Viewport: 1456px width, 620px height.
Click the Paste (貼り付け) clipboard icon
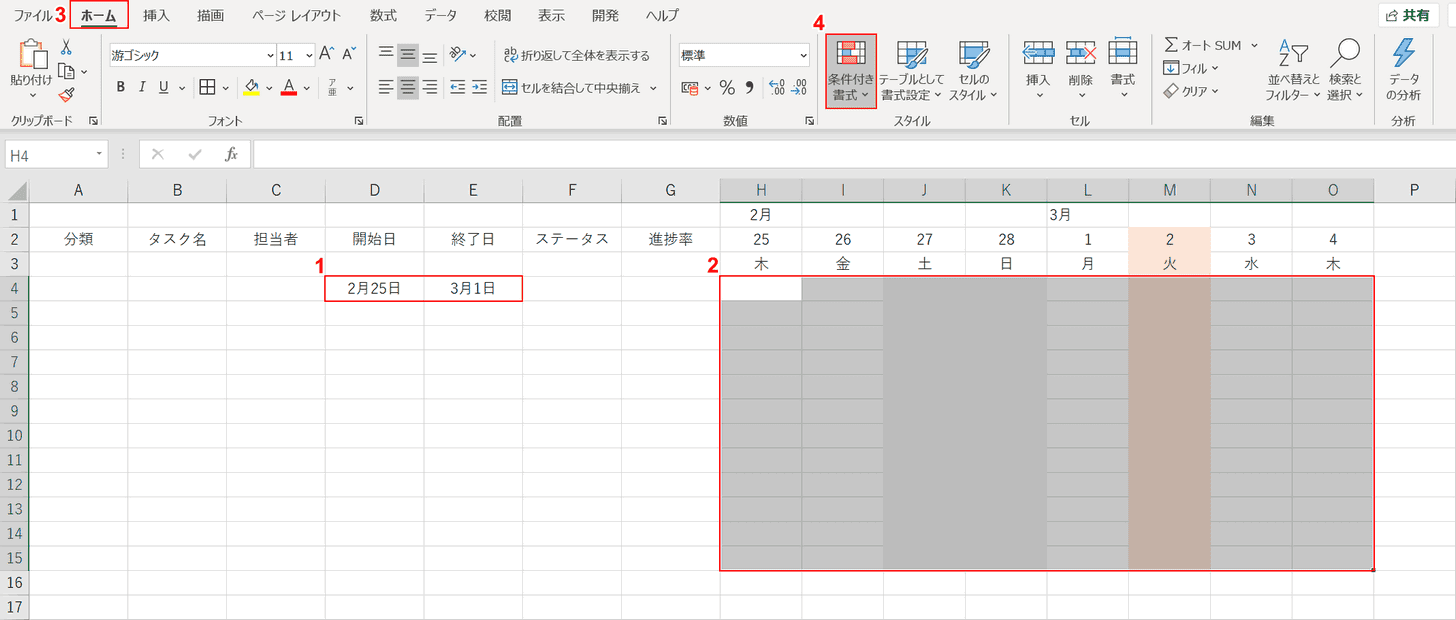tap(32, 55)
